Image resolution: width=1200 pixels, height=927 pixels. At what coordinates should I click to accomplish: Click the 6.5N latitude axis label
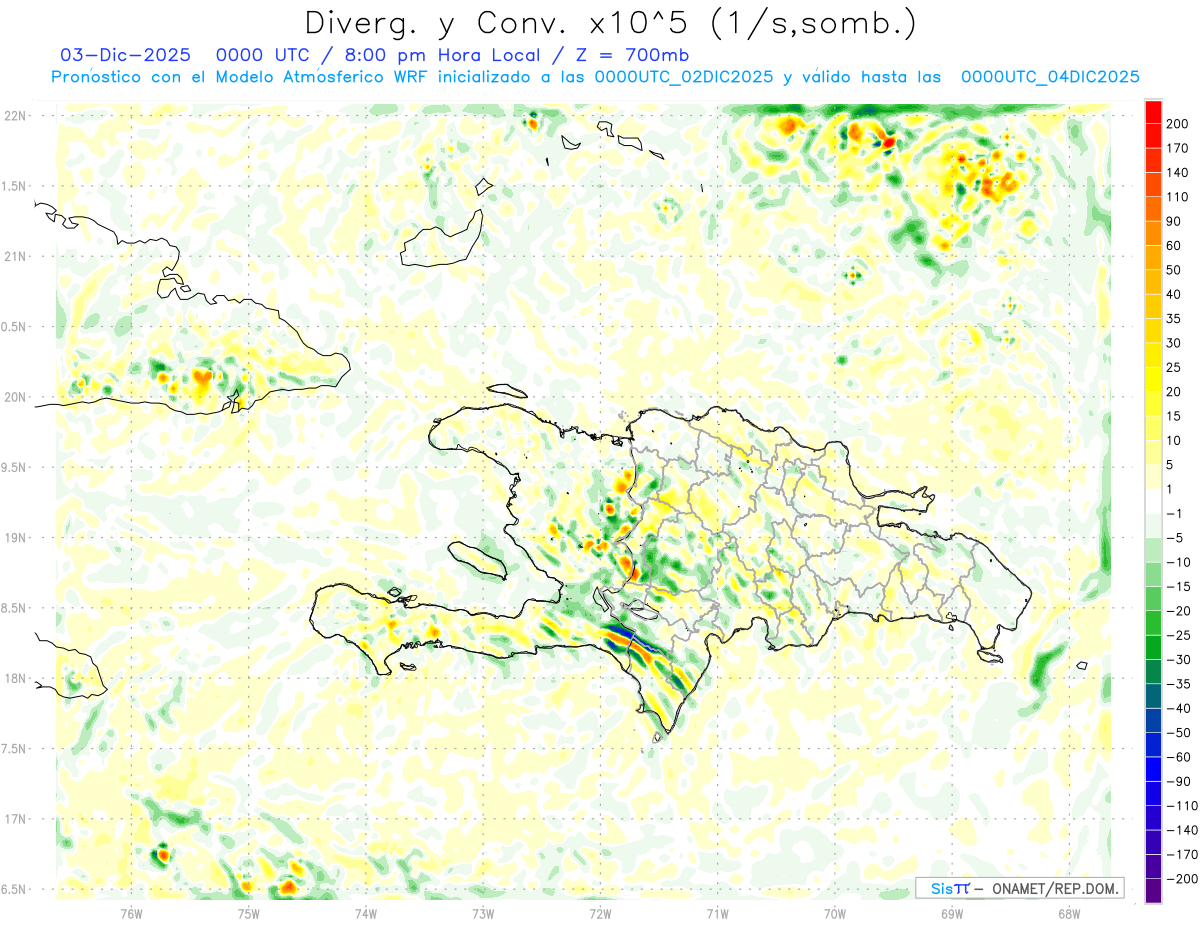(15, 889)
